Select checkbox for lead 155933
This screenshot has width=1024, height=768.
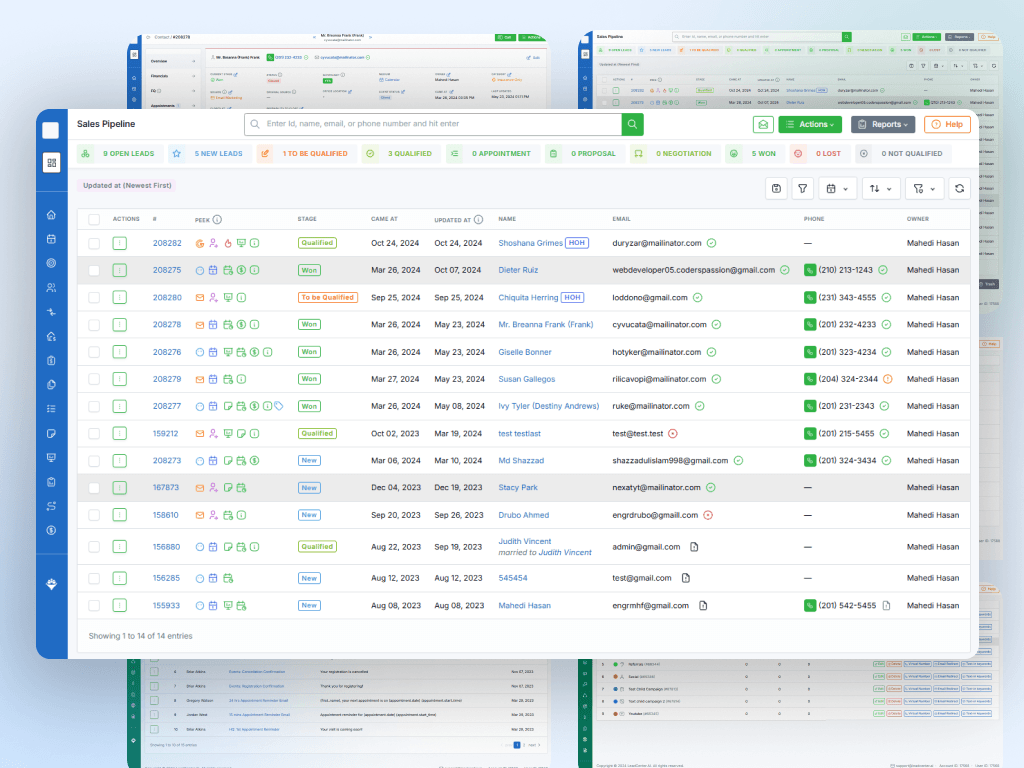tap(94, 605)
